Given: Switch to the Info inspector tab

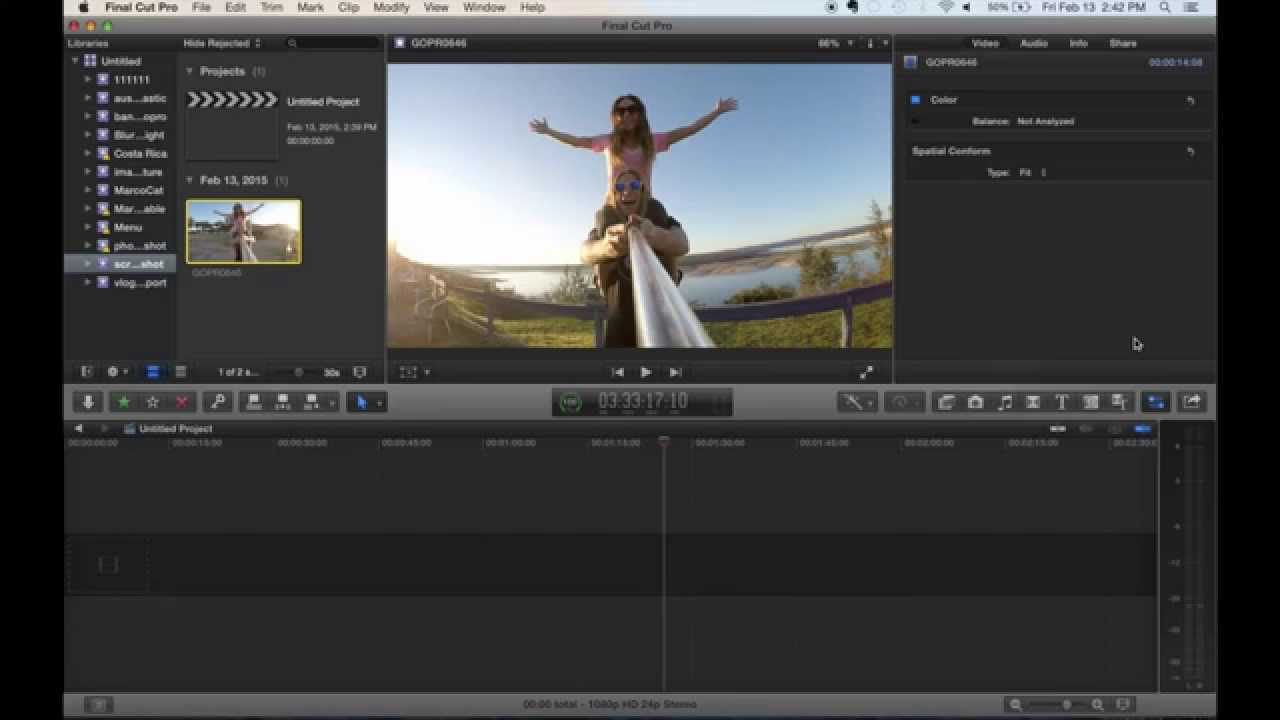Looking at the screenshot, I should [1078, 43].
